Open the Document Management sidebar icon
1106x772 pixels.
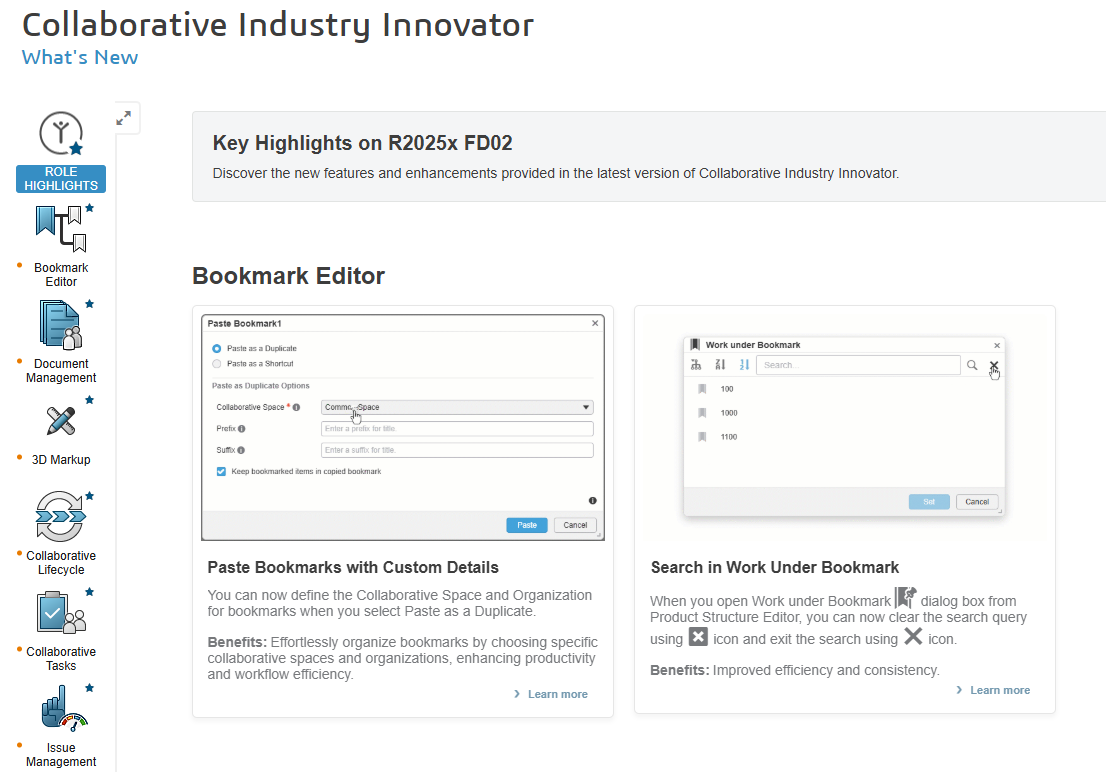[60, 324]
